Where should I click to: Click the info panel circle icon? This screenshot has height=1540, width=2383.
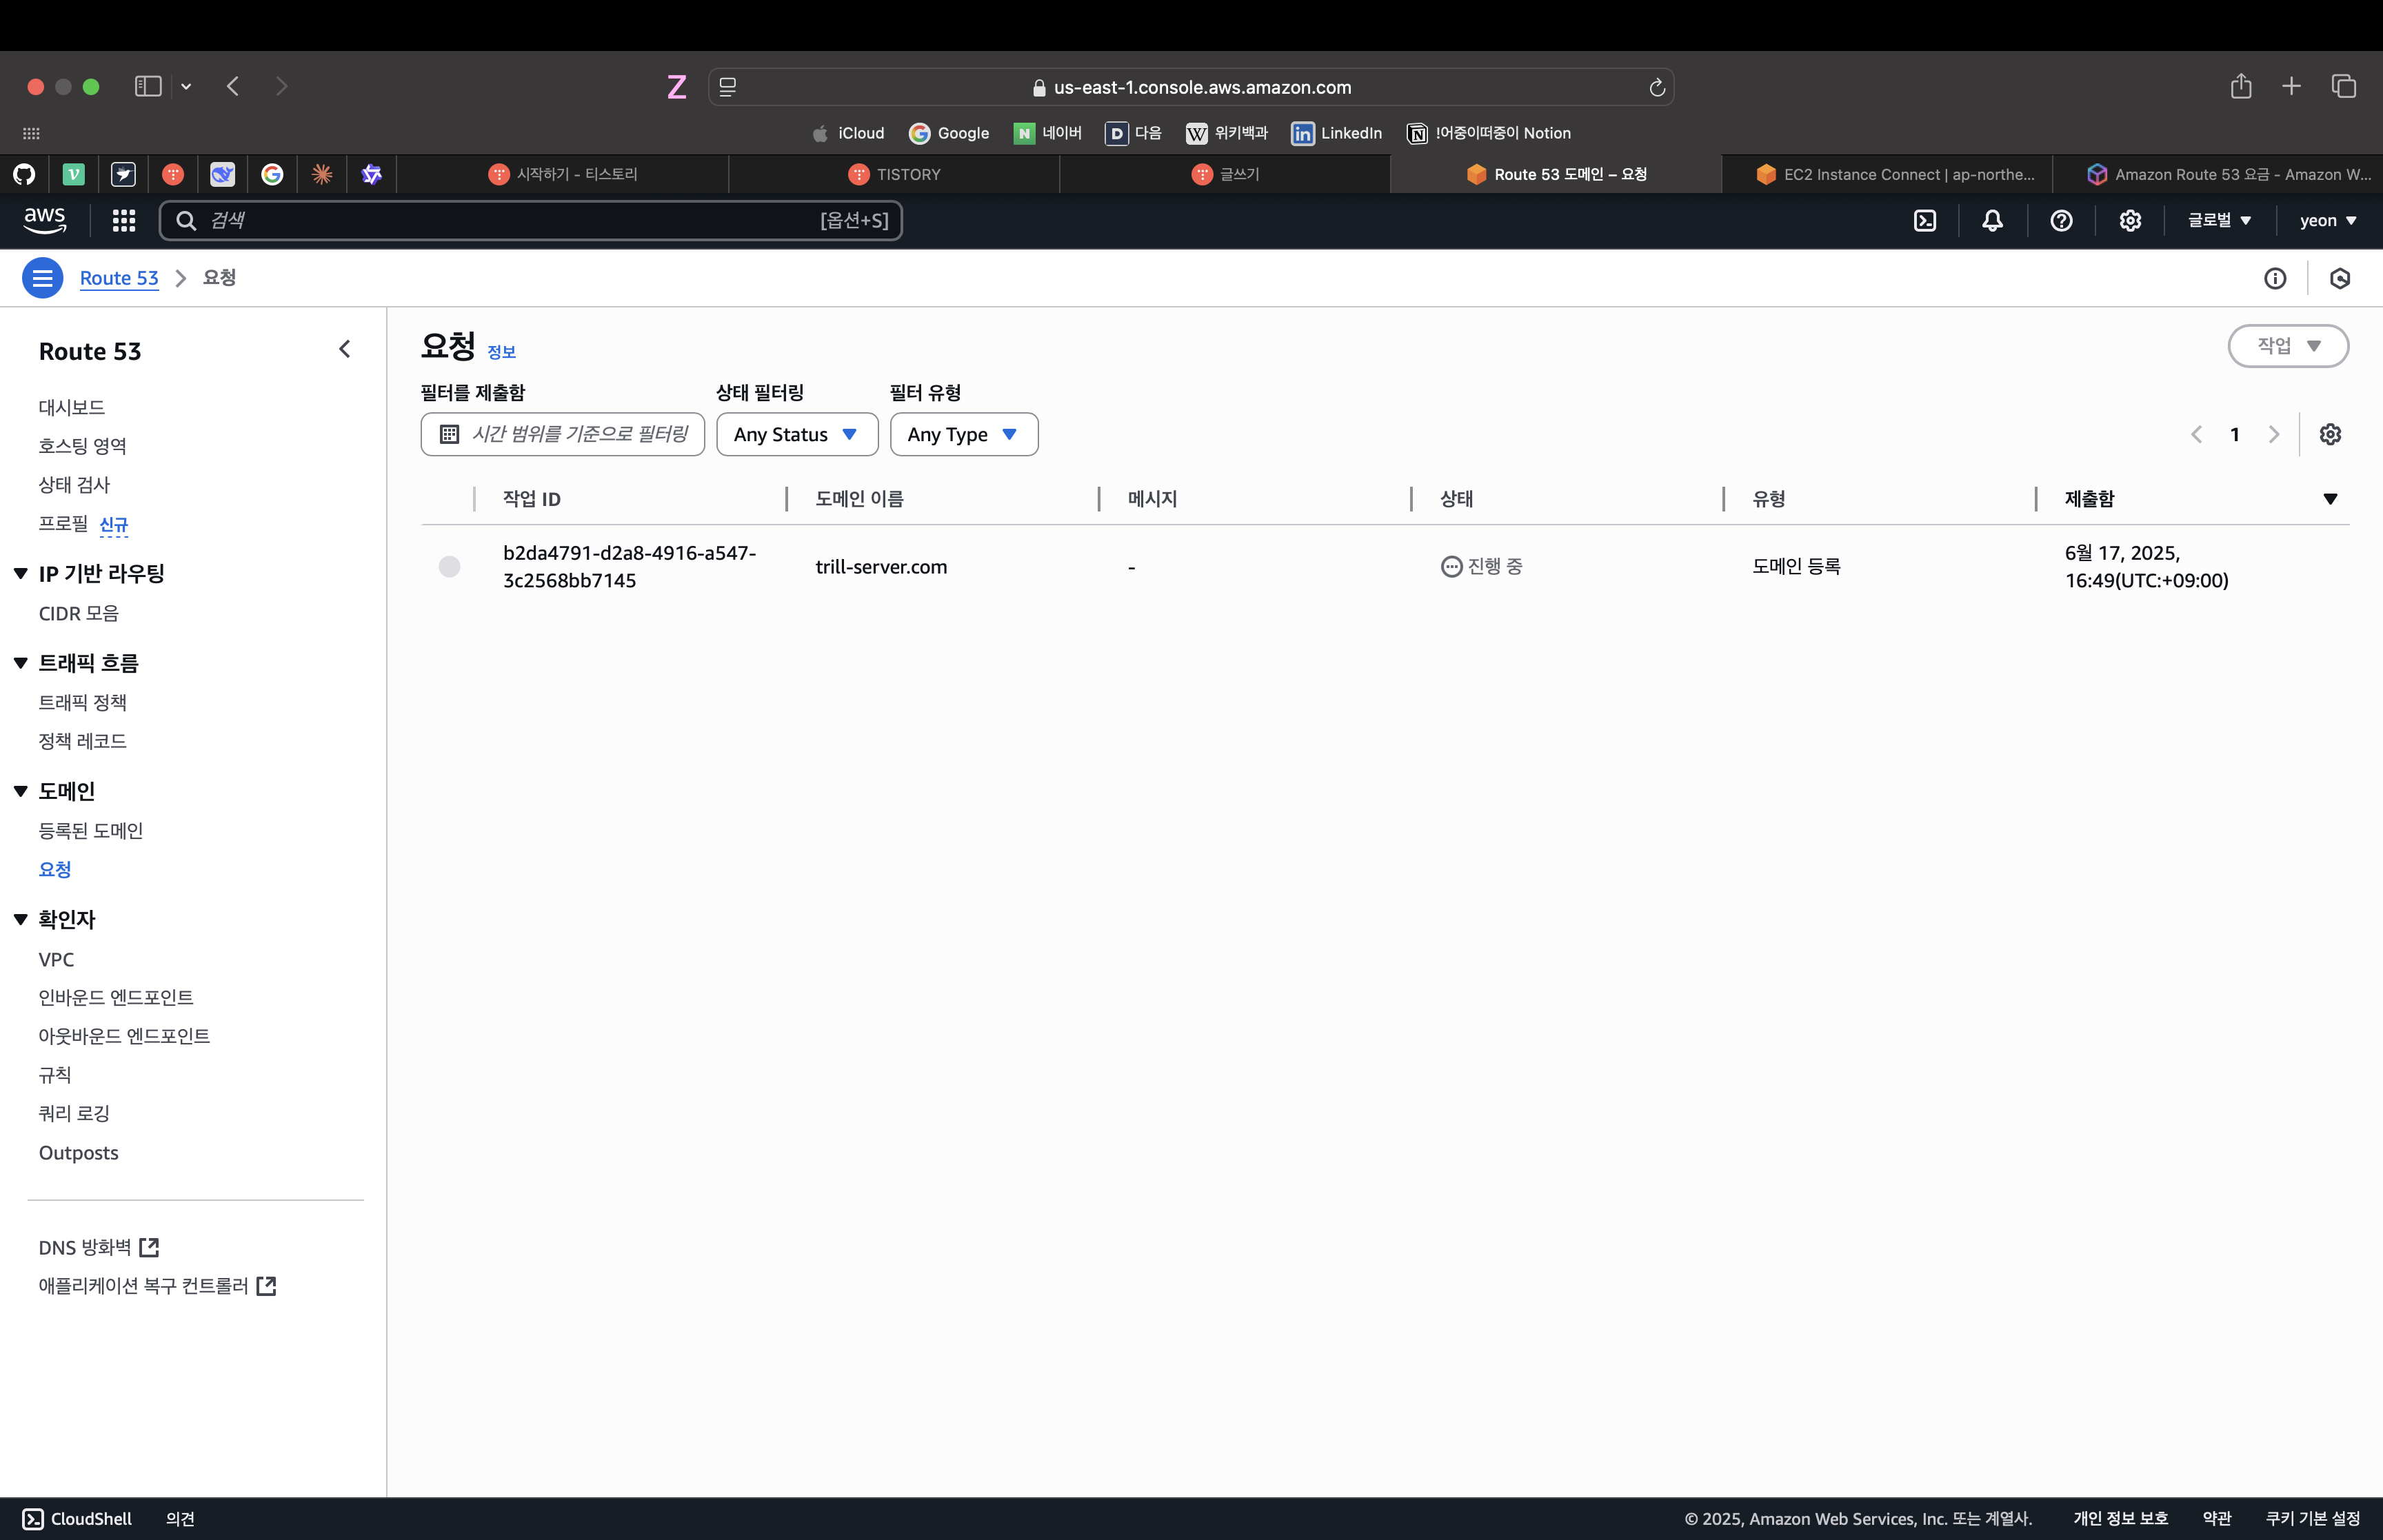coord(2275,279)
